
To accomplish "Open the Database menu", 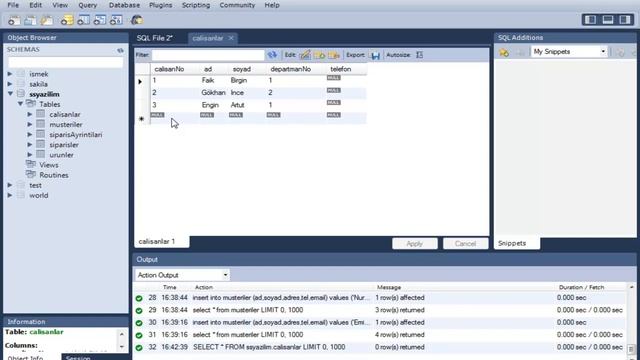I will pos(124,5).
